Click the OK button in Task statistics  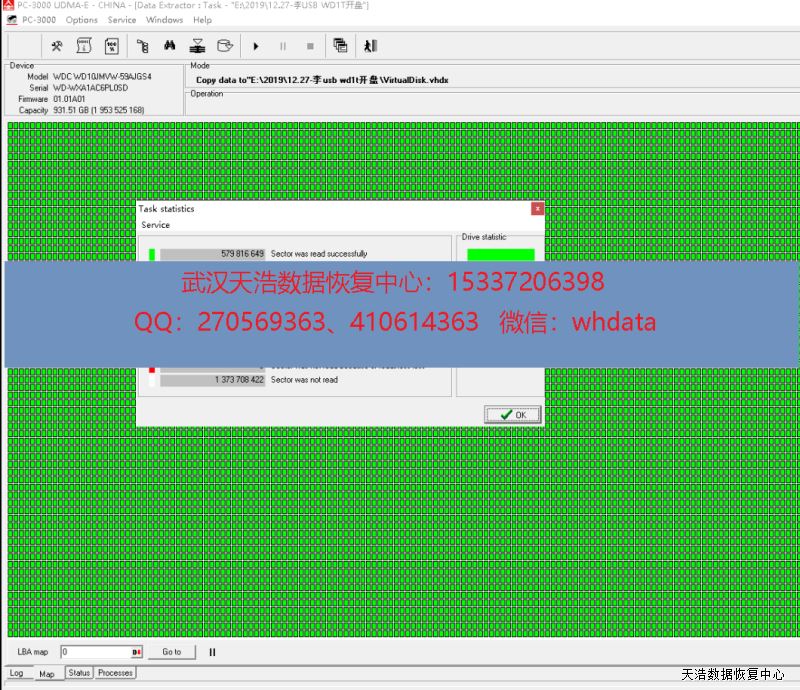[x=513, y=414]
